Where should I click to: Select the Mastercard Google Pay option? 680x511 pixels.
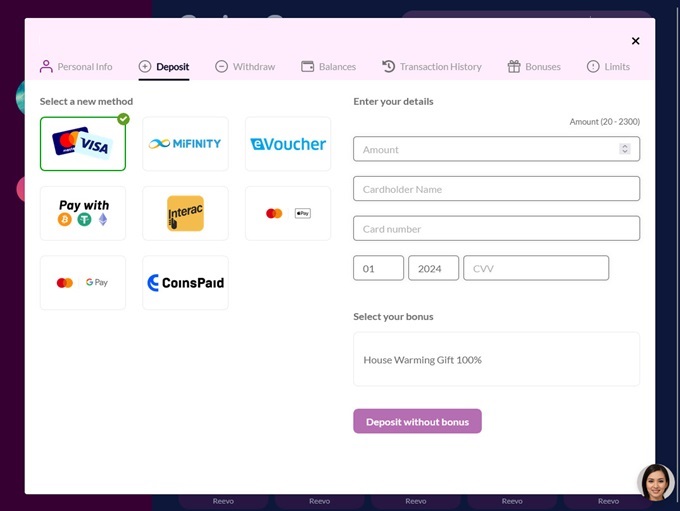[83, 283]
